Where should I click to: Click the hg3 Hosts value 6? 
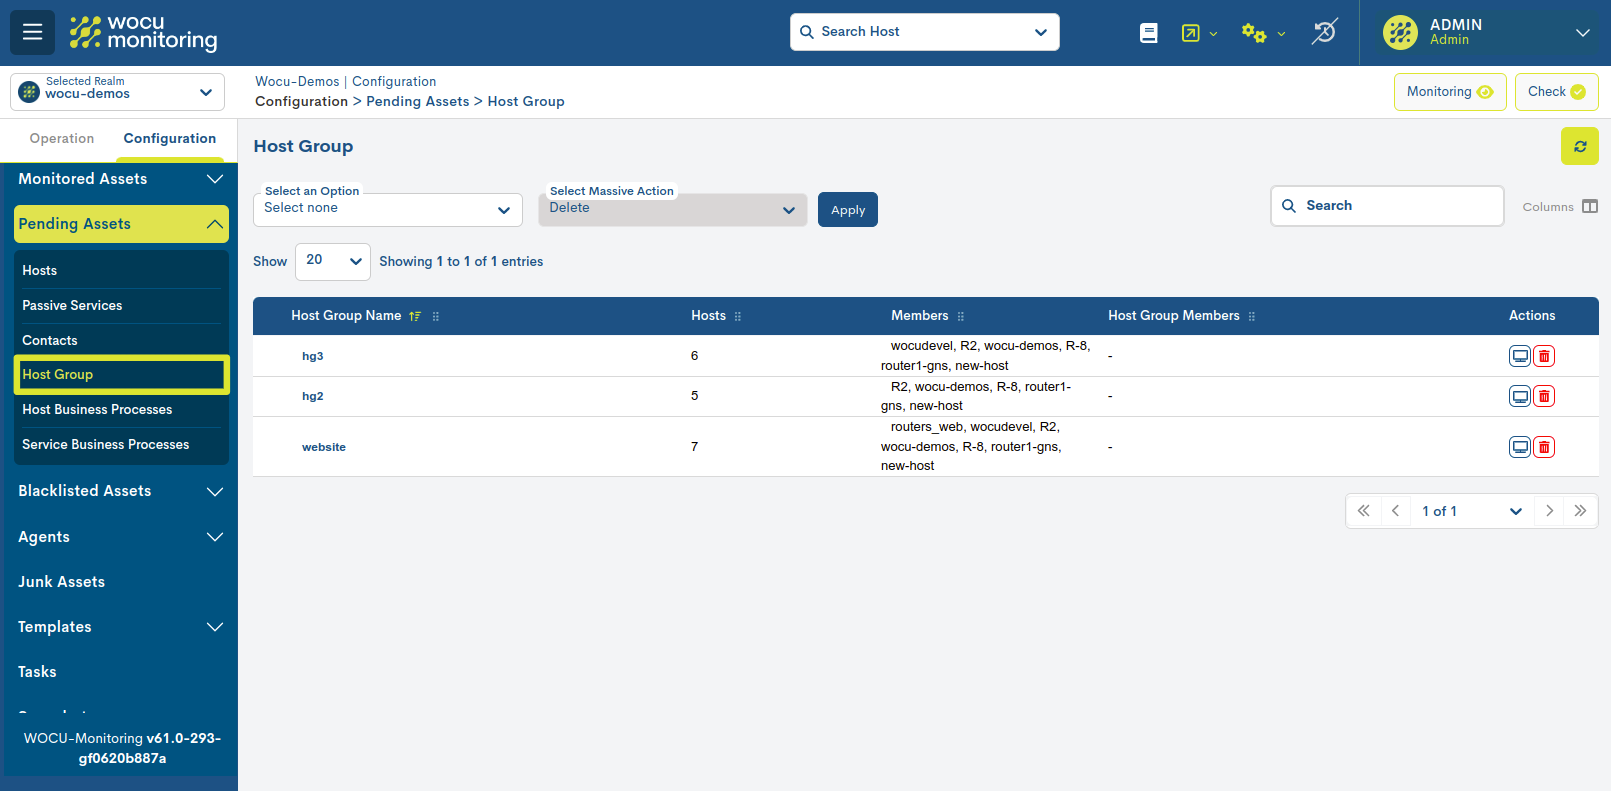695,356
